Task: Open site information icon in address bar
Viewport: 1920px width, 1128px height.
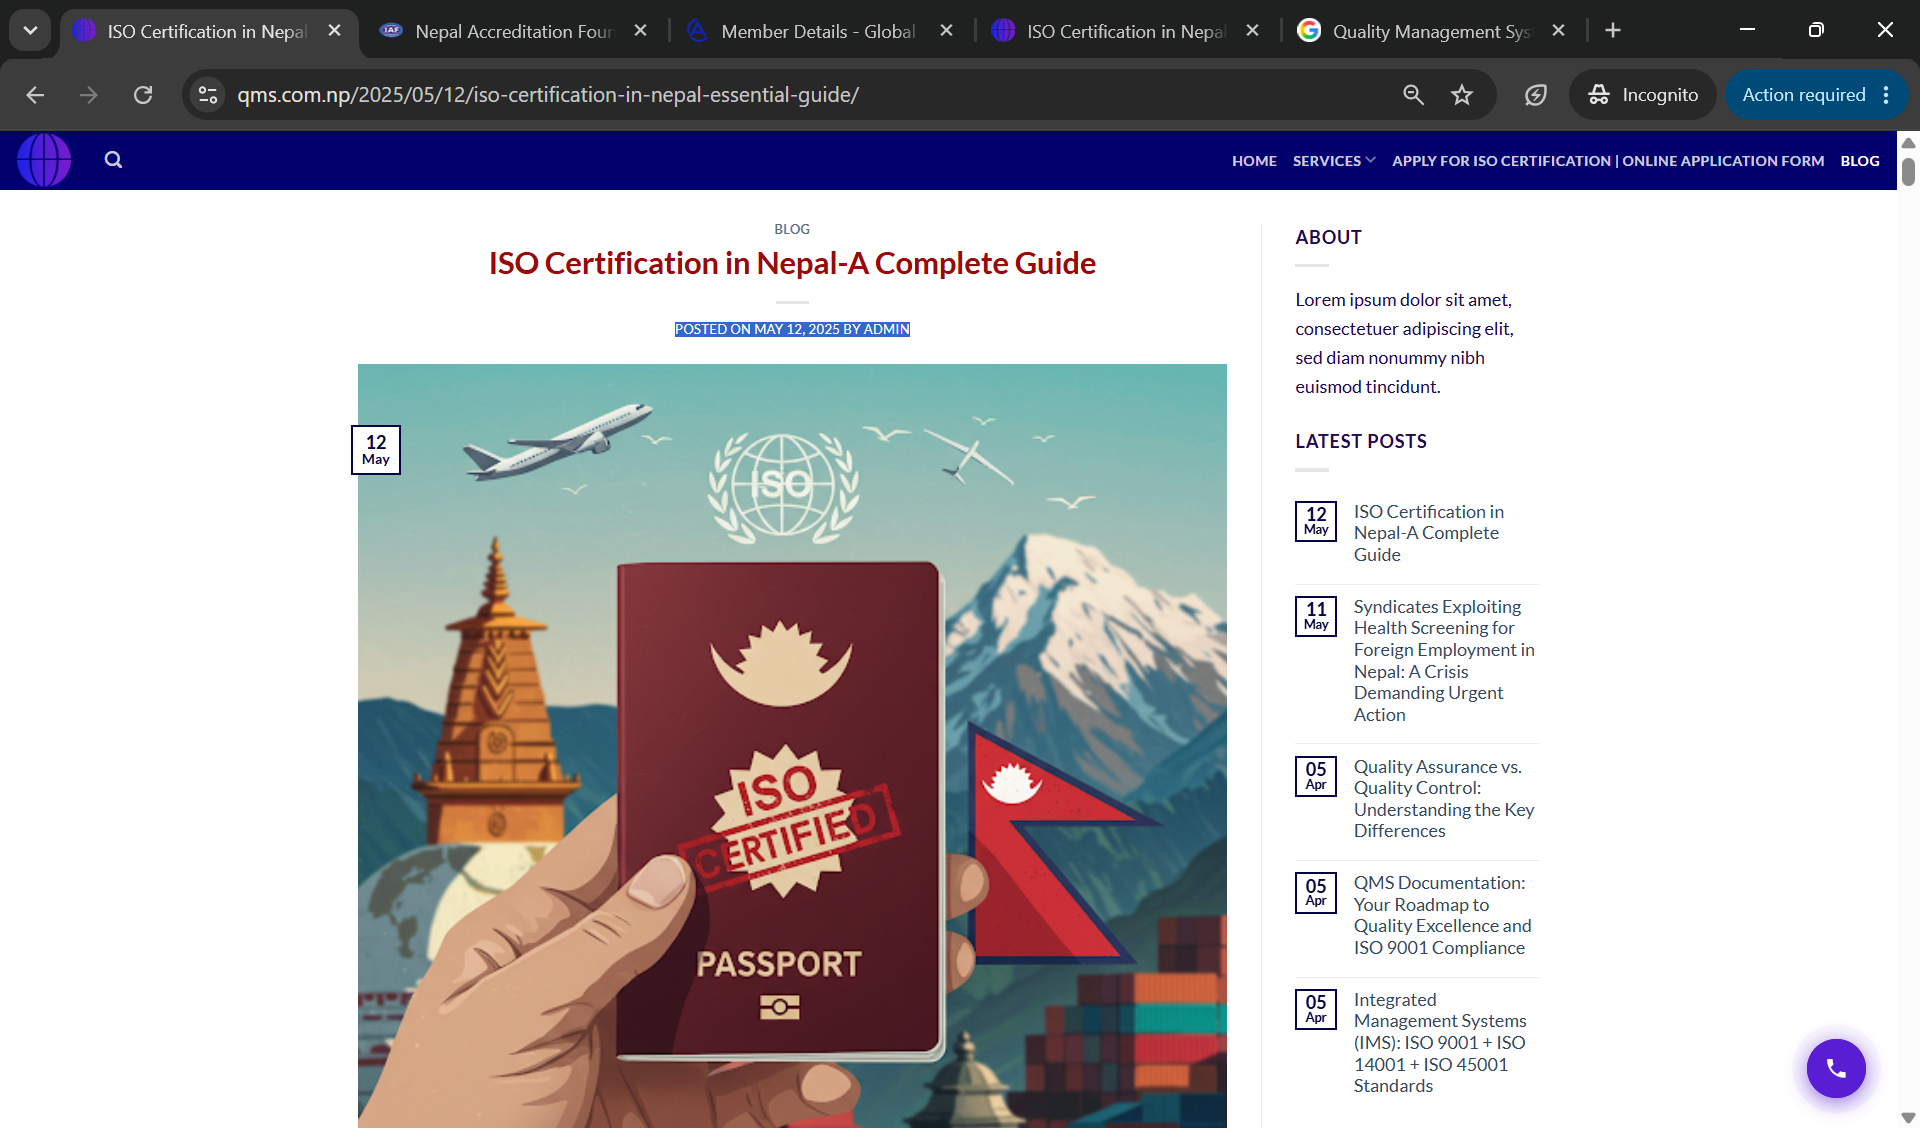Action: [x=208, y=95]
